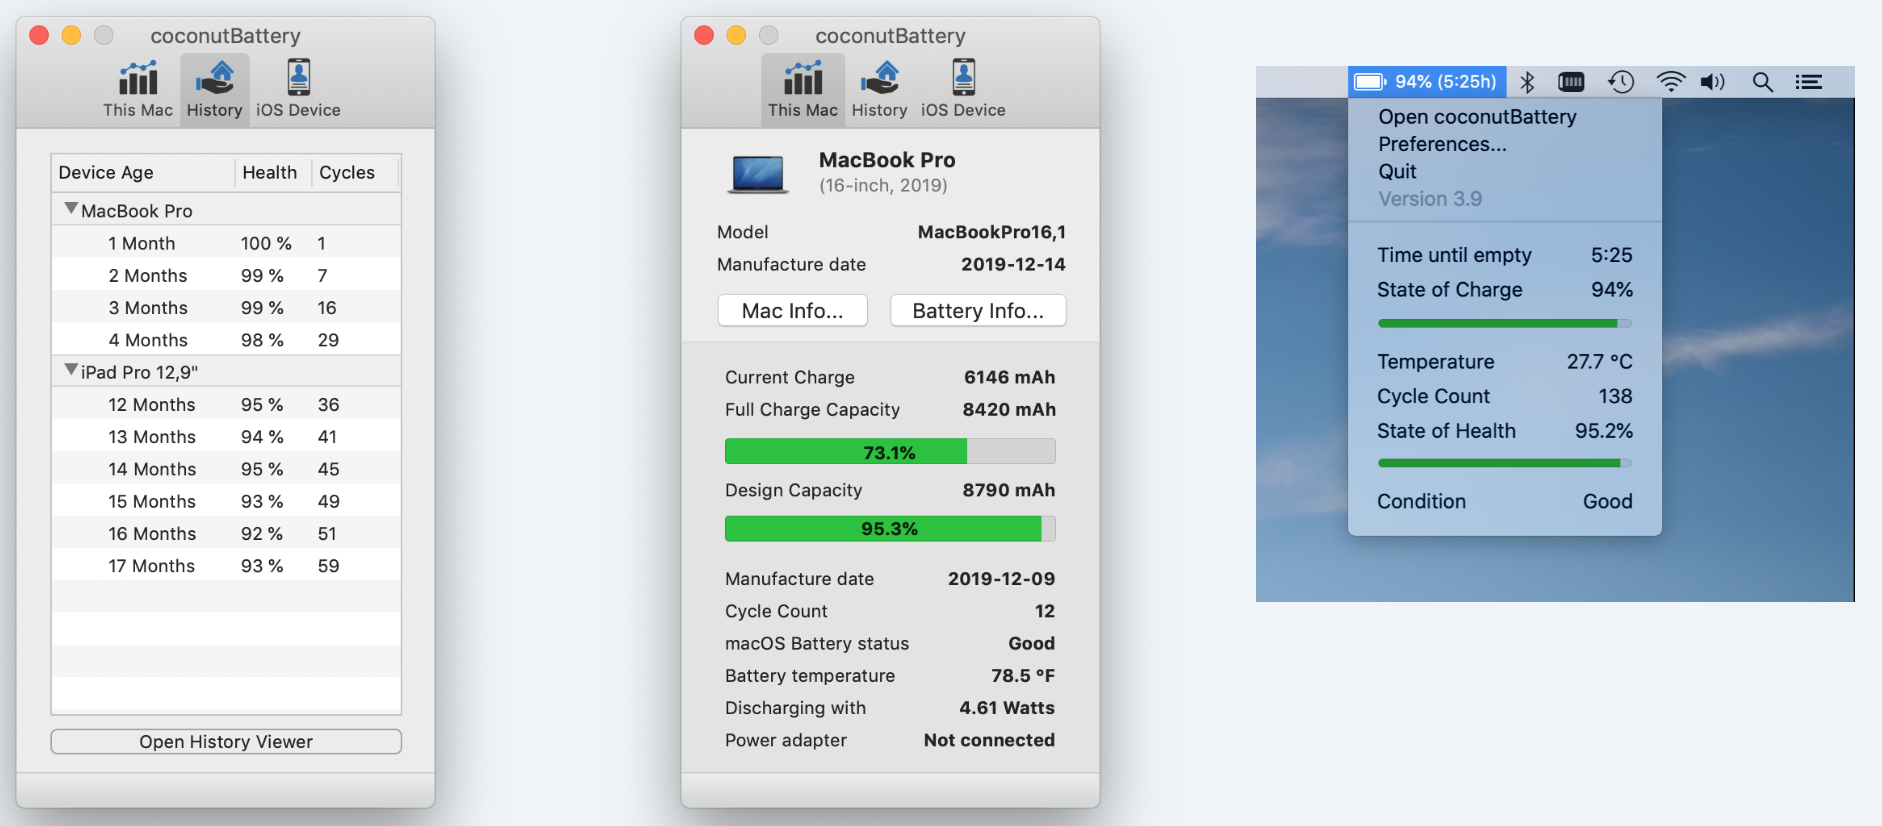This screenshot has width=1882, height=826.
Task: Click the volume speaker menu bar icon
Action: 1713,82
